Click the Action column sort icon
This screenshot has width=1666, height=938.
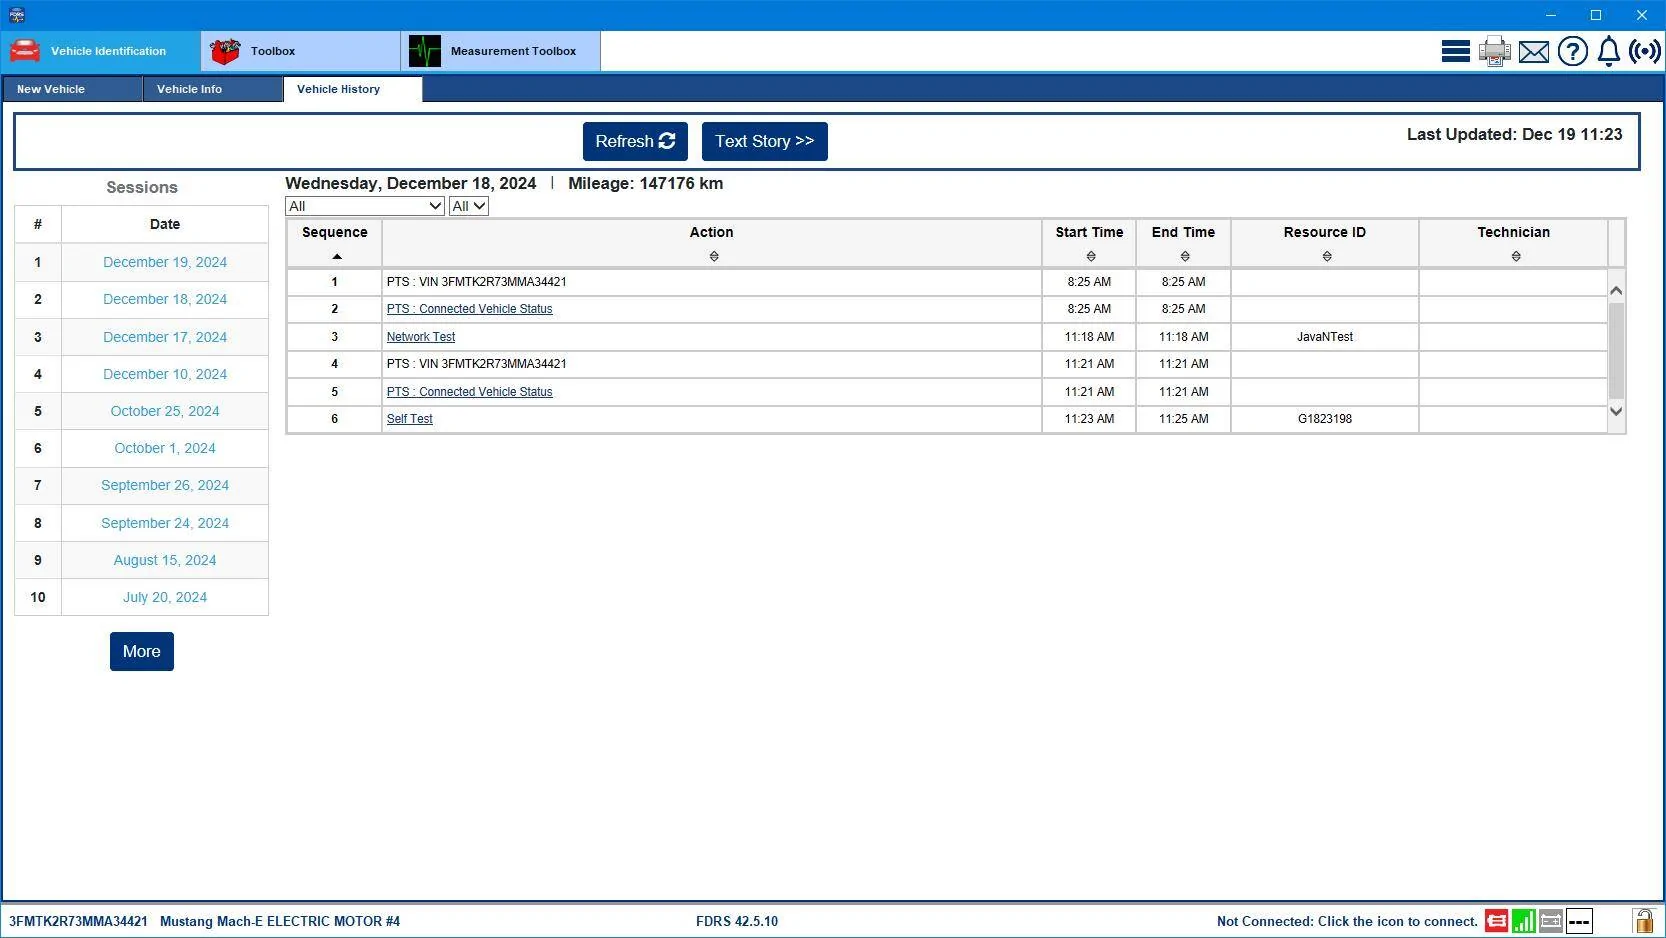(714, 257)
